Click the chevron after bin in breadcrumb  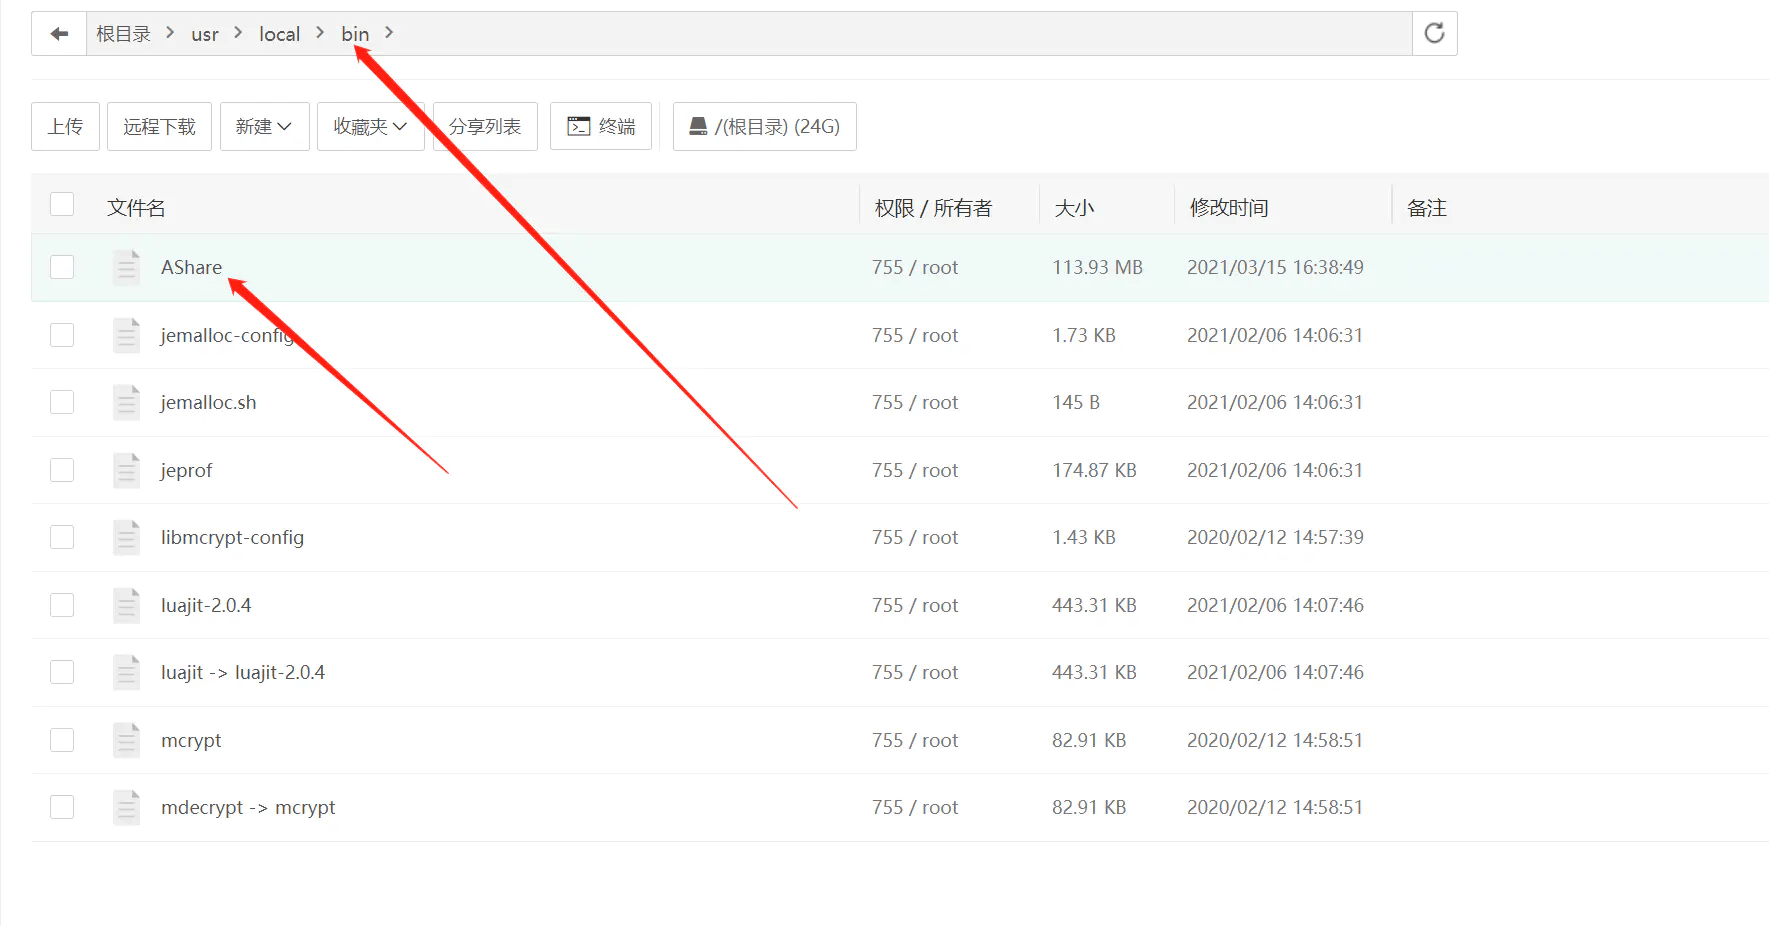pyautogui.click(x=389, y=33)
